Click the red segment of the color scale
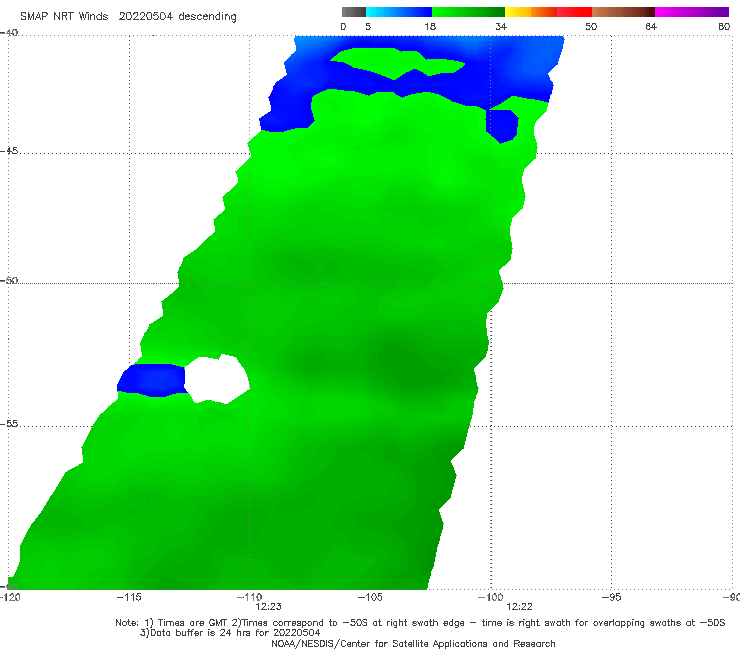Screen dimensions: 740x650 click(574, 12)
